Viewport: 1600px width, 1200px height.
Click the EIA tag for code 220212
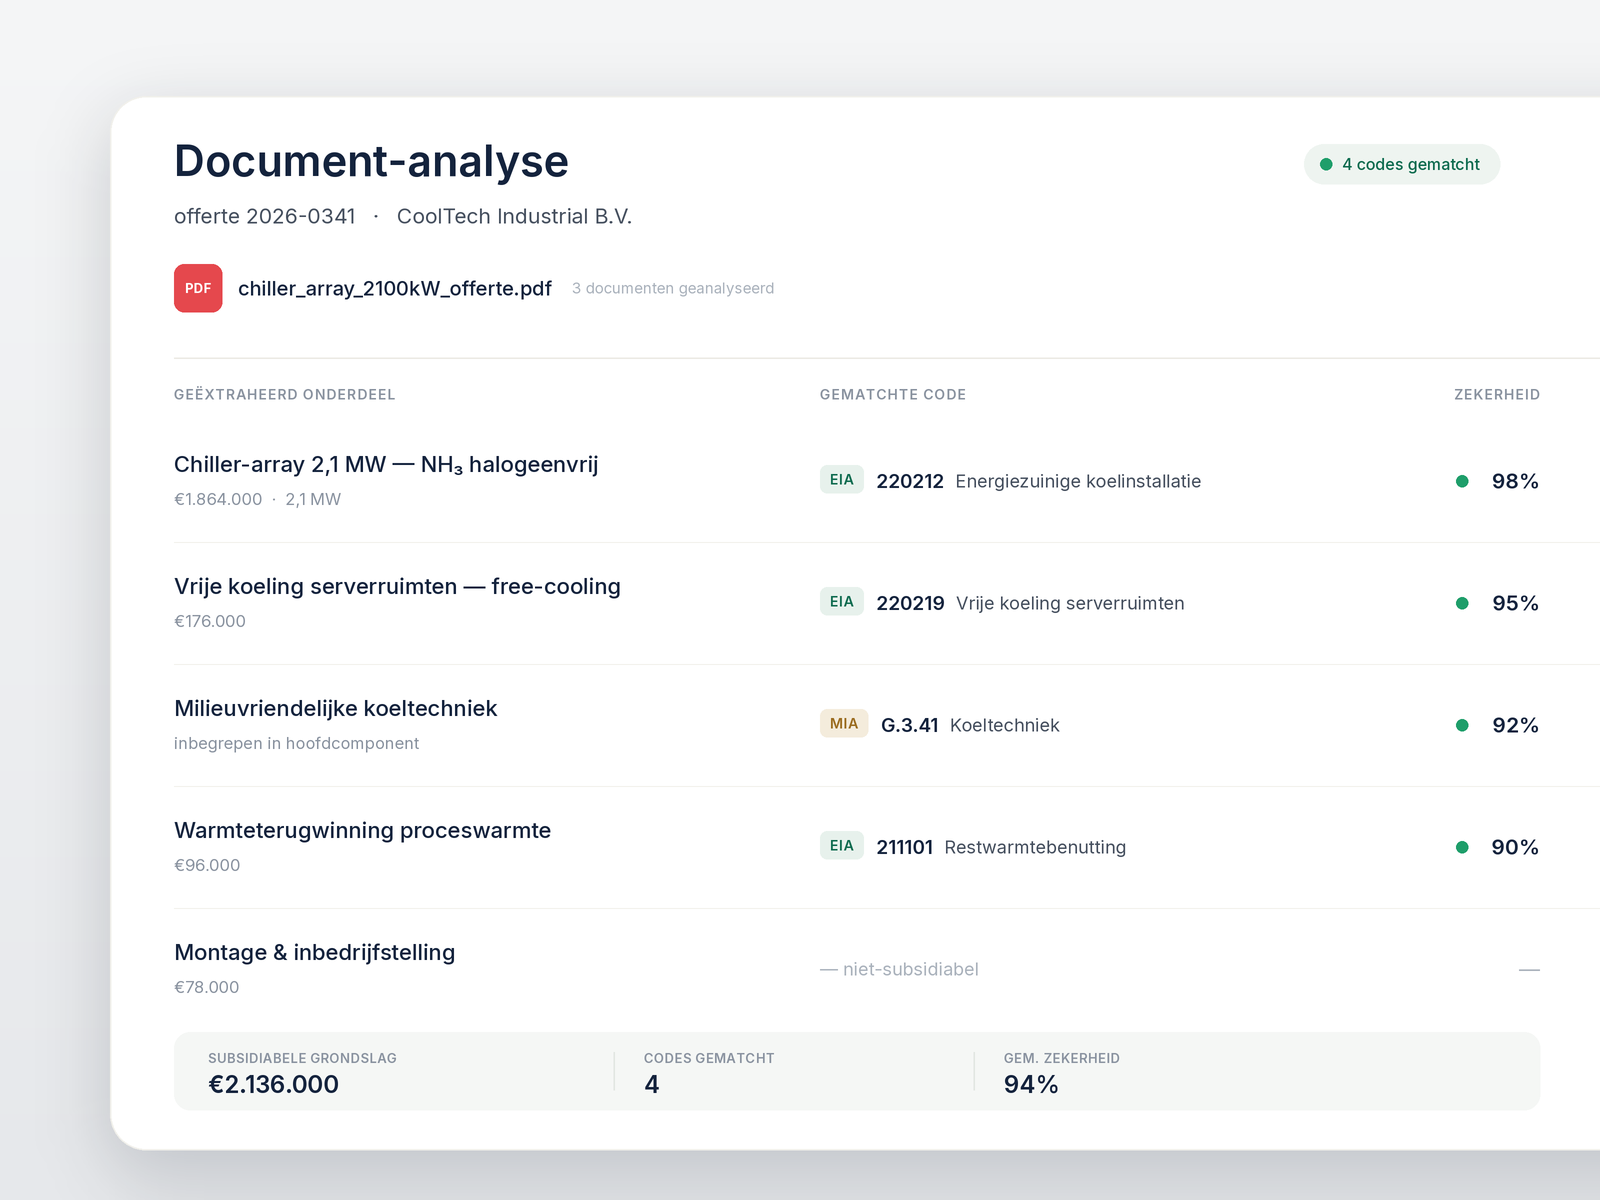tap(841, 480)
